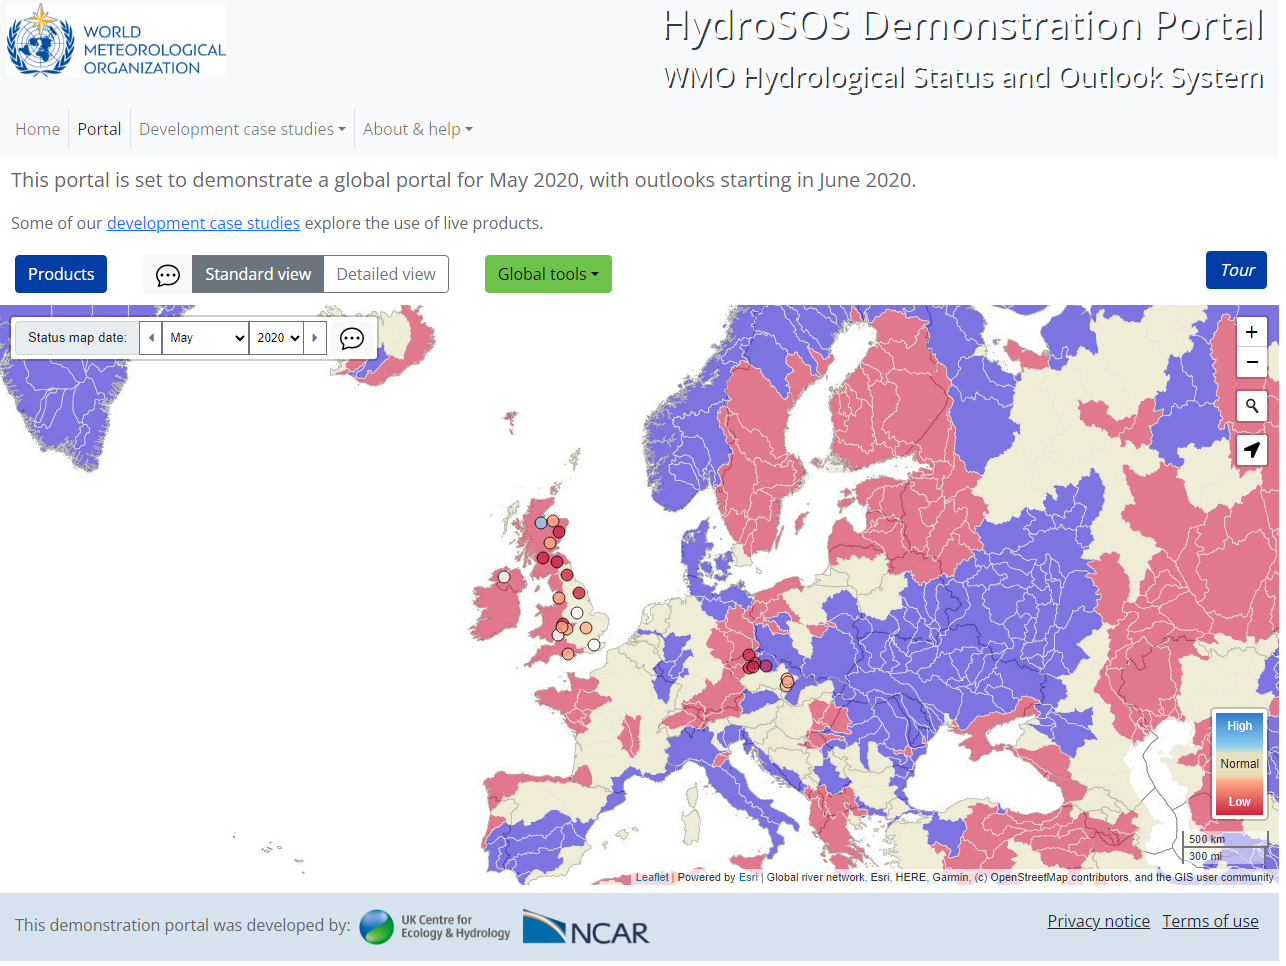Screen dimensions: 1286x966
Task: Open the Development case studies menu
Action: tap(242, 129)
